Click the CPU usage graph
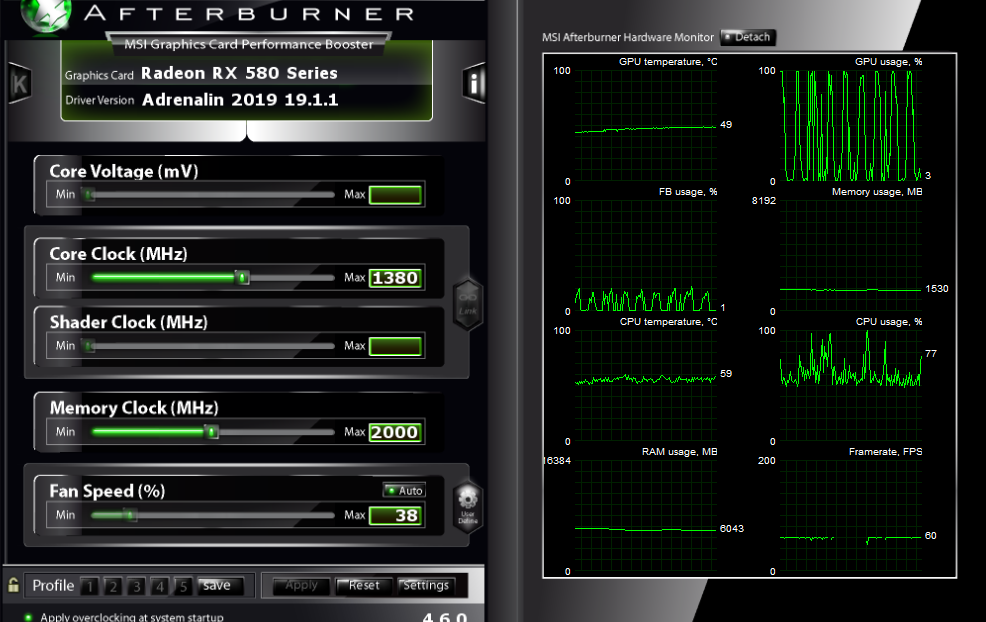Viewport: 986px width, 622px height. tap(851, 386)
